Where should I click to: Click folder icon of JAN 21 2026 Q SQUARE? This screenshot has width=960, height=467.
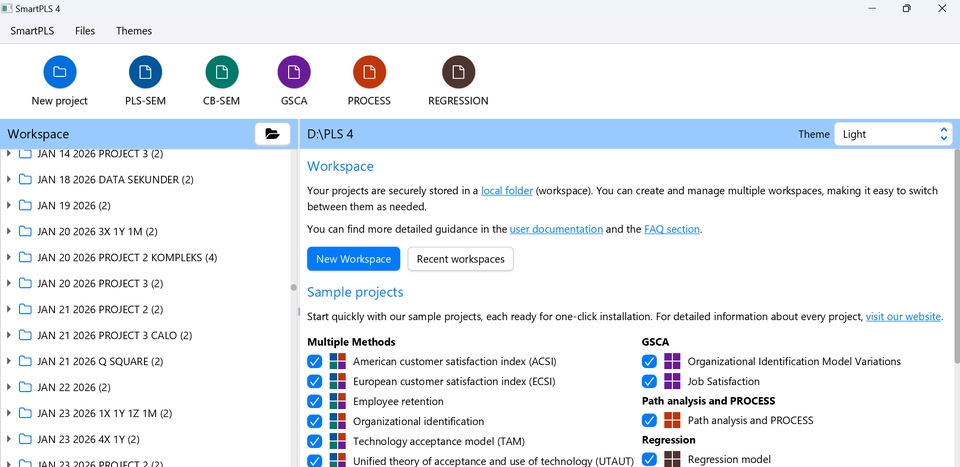coord(25,361)
